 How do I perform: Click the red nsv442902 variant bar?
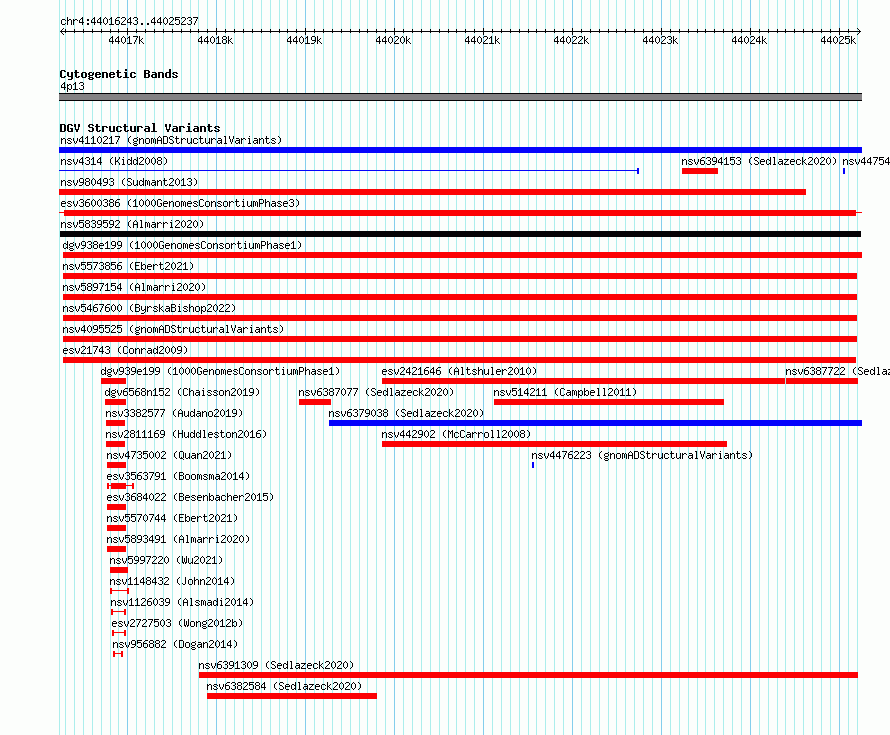(554, 444)
